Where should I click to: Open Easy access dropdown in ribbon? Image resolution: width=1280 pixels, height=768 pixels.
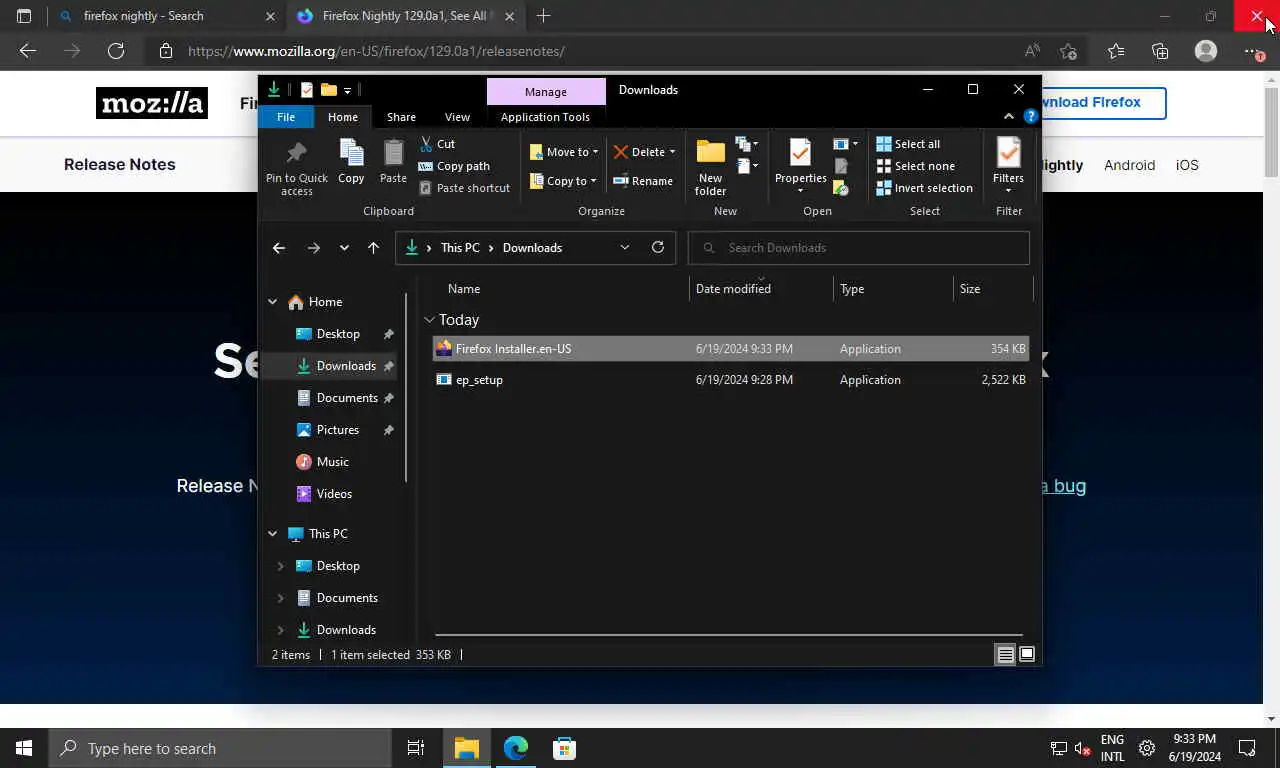[x=746, y=166]
